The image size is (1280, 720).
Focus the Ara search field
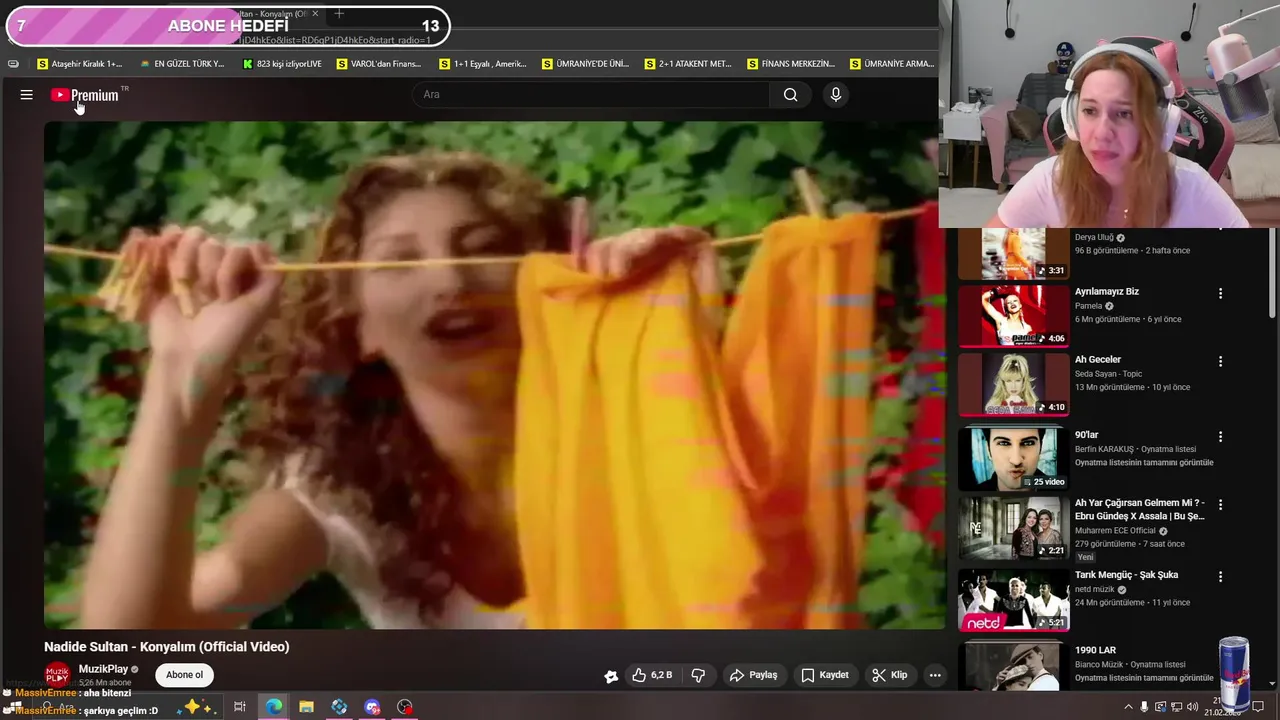591,95
